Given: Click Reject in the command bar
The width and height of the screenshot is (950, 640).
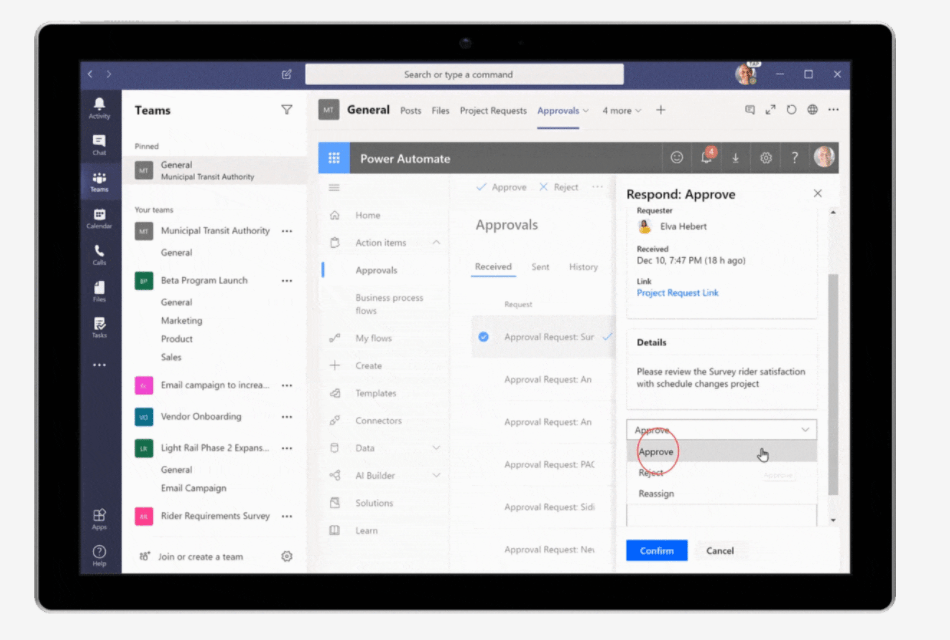Looking at the screenshot, I should pyautogui.click(x=559, y=187).
